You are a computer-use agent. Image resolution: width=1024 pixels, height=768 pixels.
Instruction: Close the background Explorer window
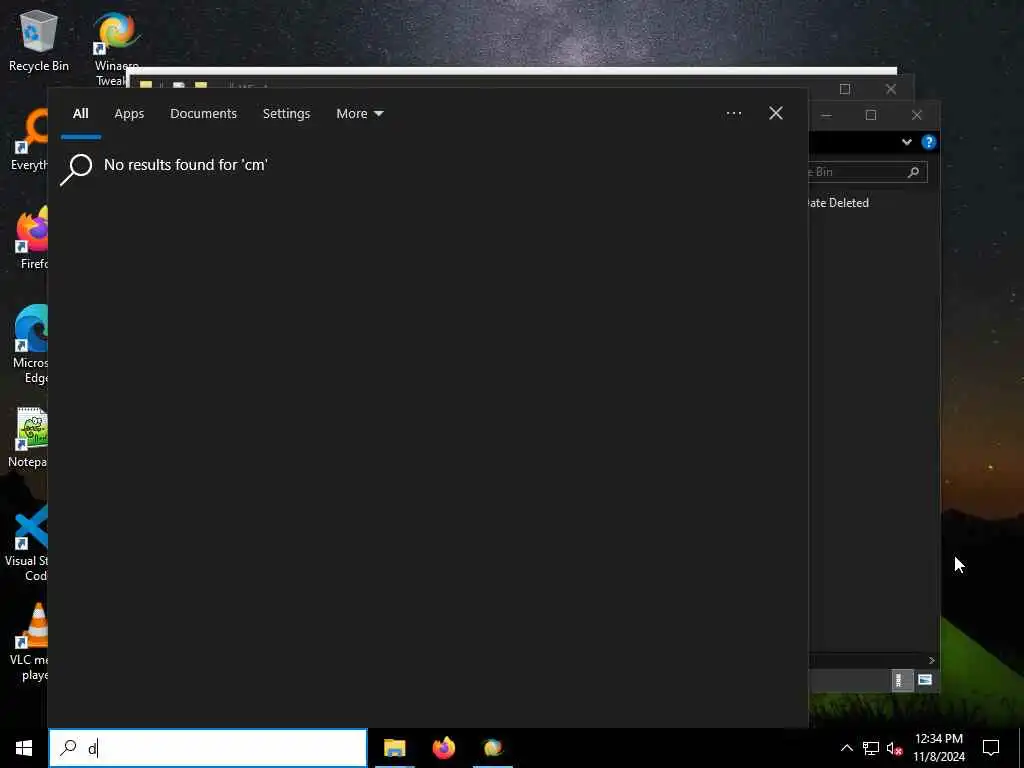tap(891, 89)
